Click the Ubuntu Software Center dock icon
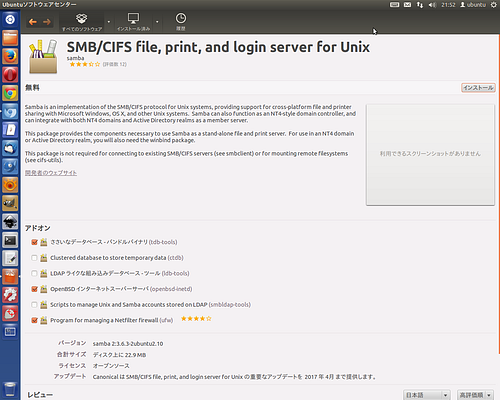The width and height of the screenshot is (500, 400). pos(10,276)
